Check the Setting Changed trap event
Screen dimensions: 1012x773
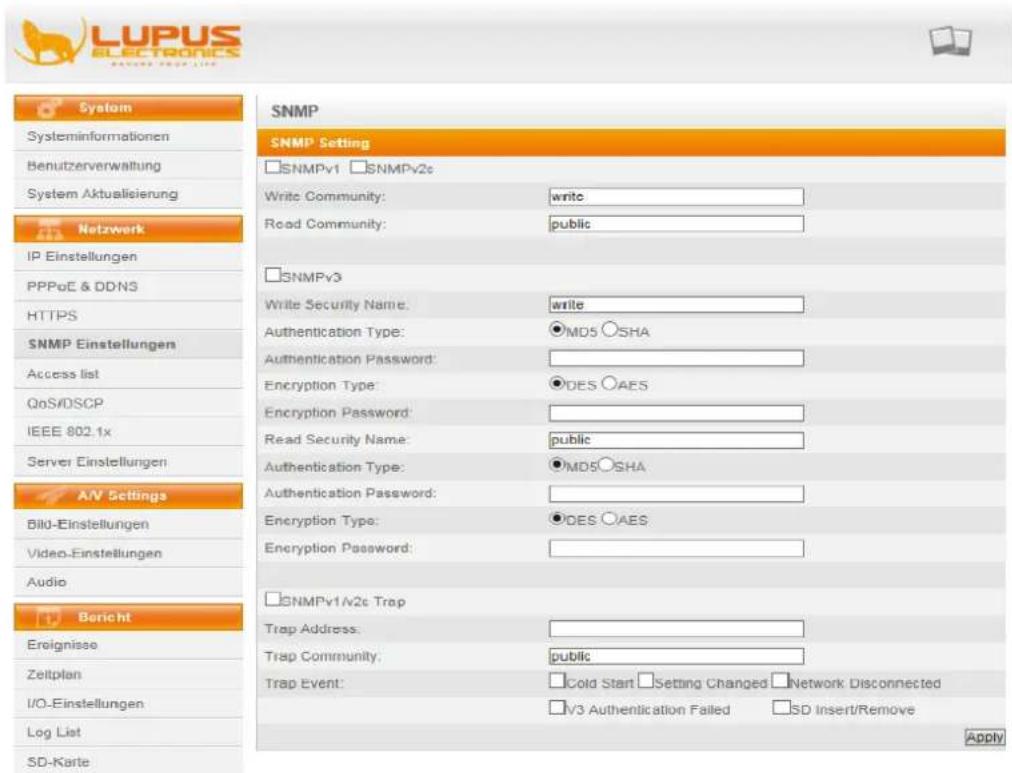pos(645,681)
